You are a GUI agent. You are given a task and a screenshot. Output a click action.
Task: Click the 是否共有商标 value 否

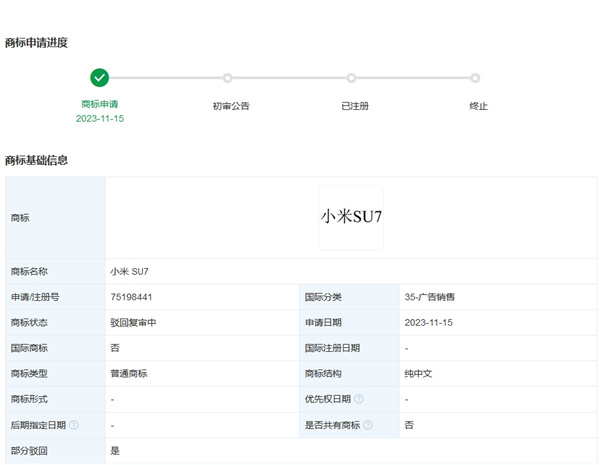click(x=409, y=425)
